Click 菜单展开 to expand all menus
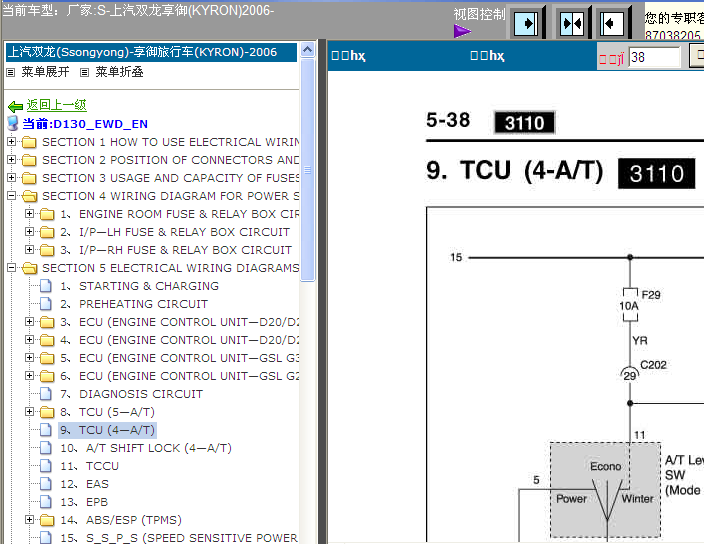Screen dimensions: 704x544 point(45,72)
